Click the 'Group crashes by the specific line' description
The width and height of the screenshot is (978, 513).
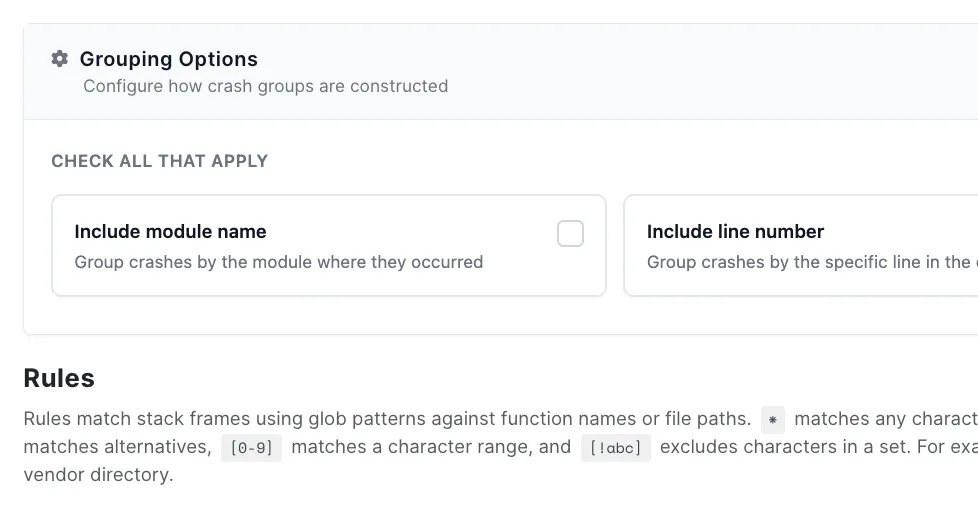812,262
